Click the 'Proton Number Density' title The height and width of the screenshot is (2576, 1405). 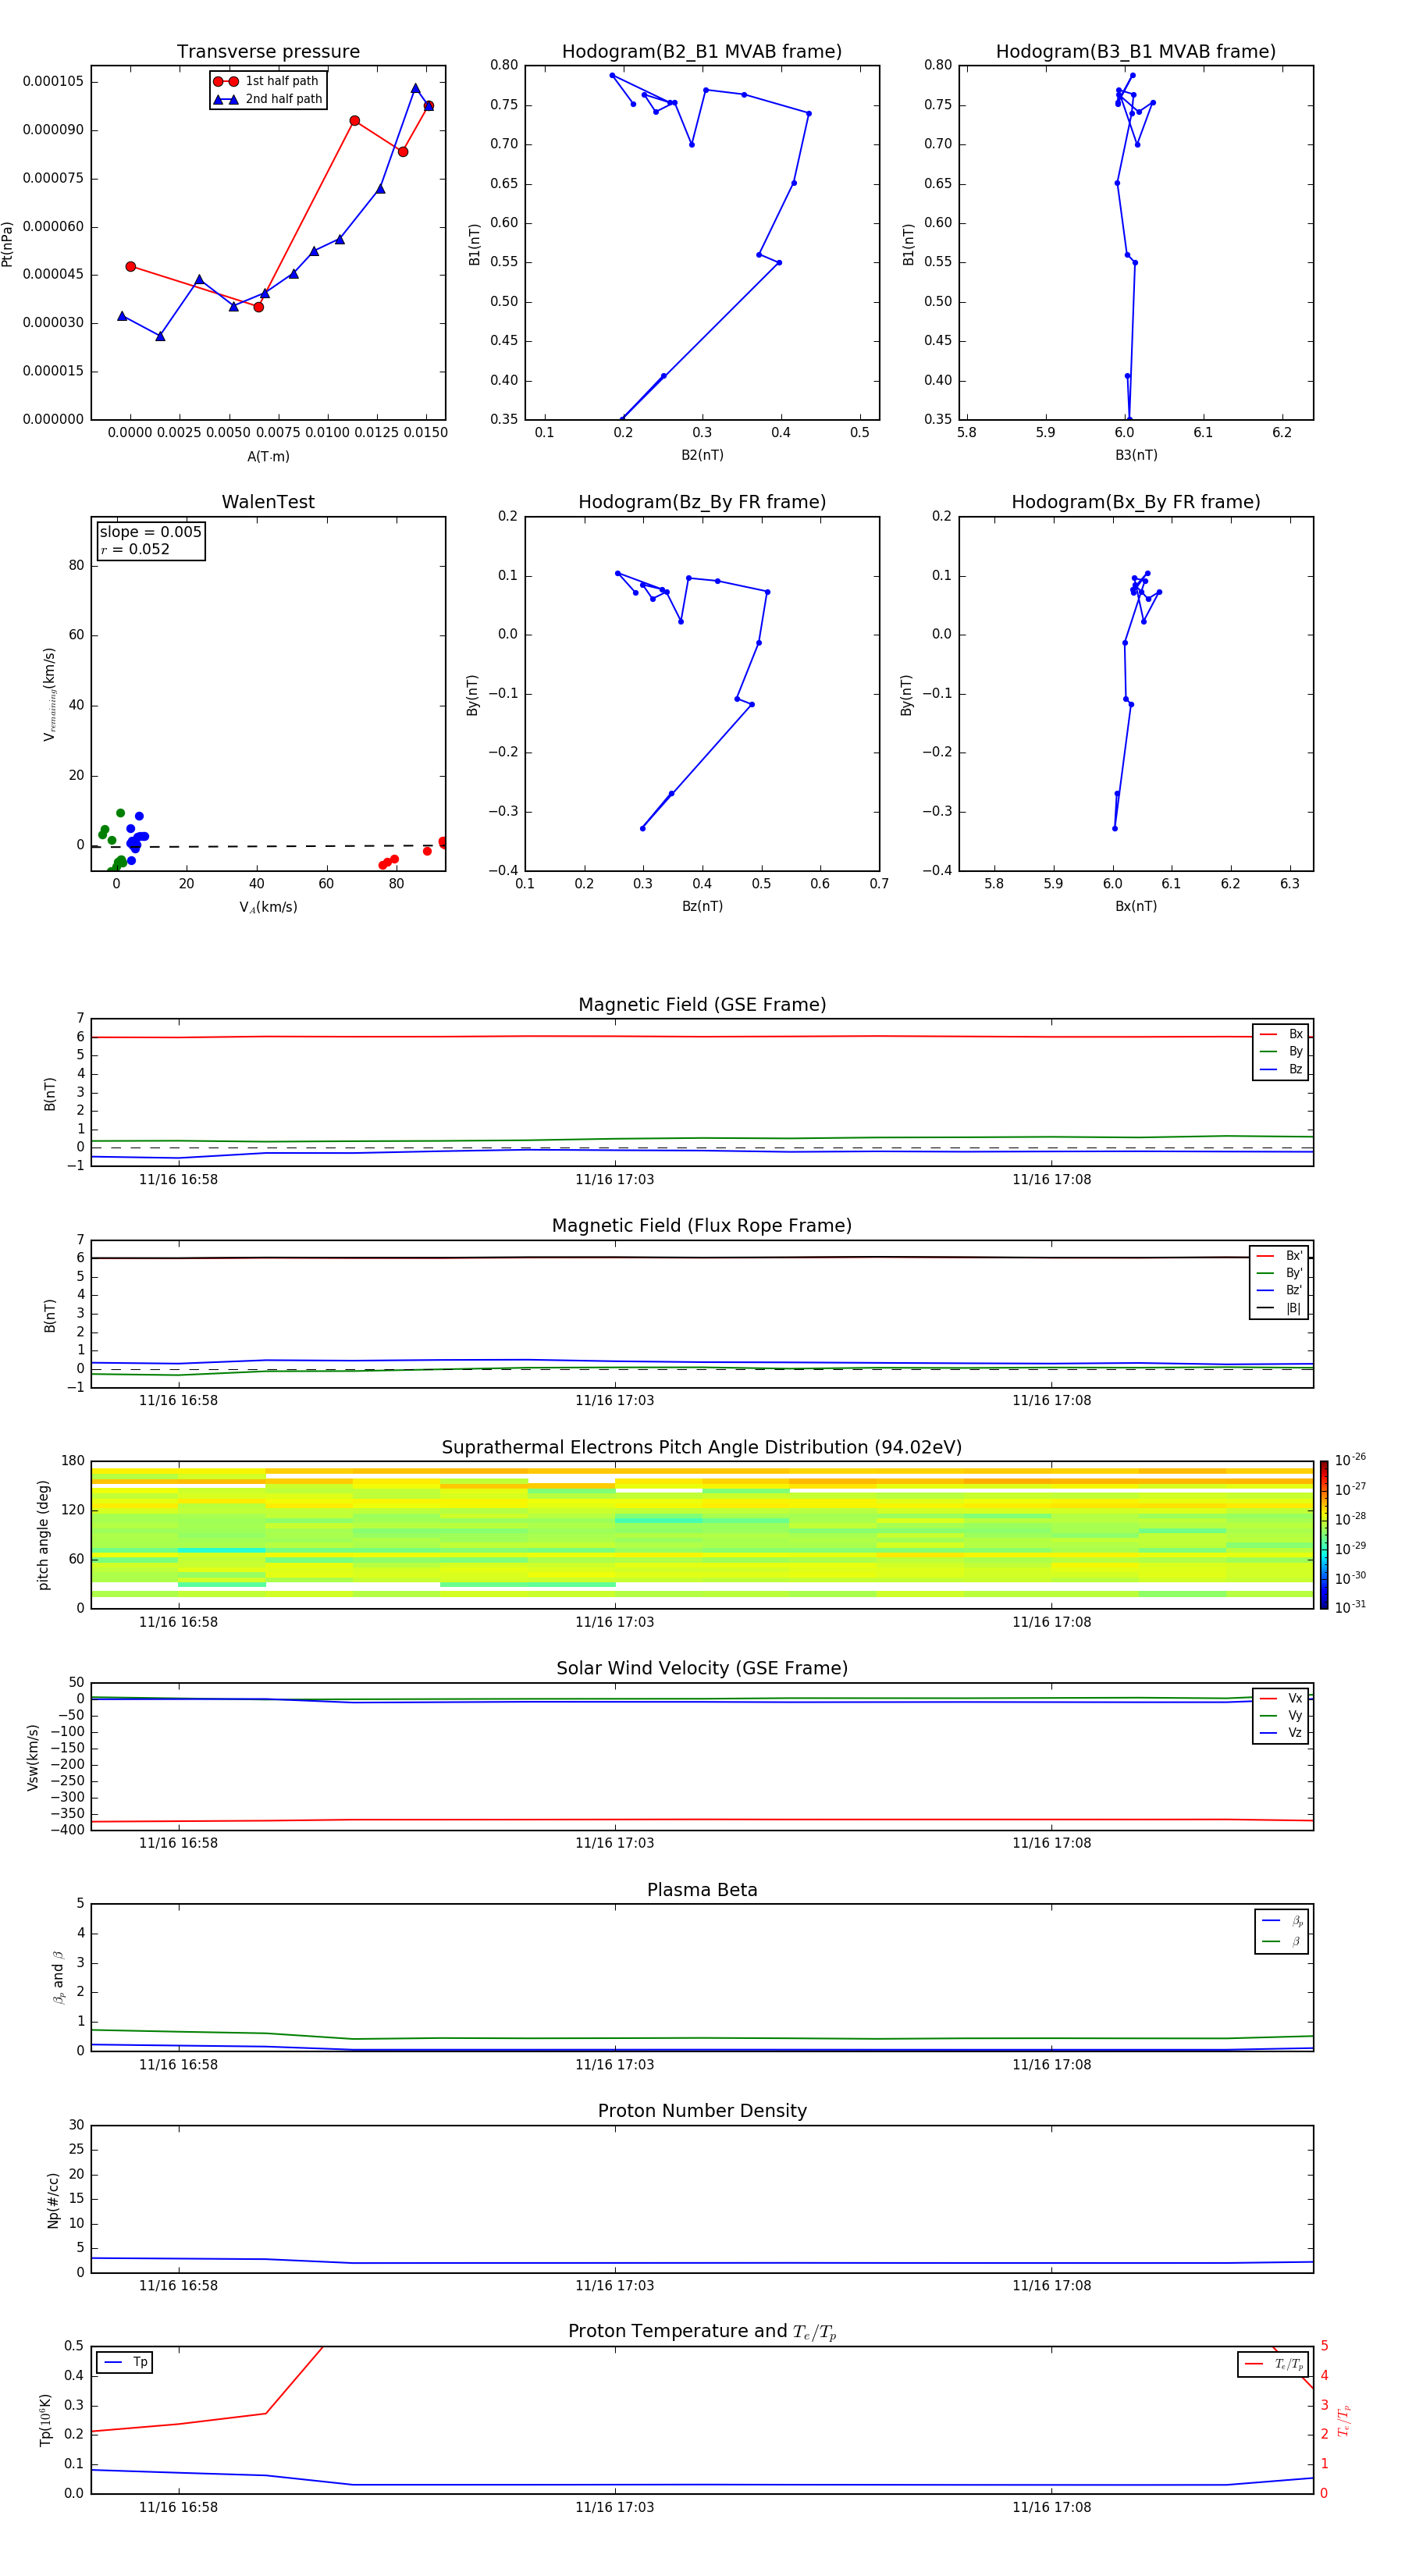[702, 2110]
